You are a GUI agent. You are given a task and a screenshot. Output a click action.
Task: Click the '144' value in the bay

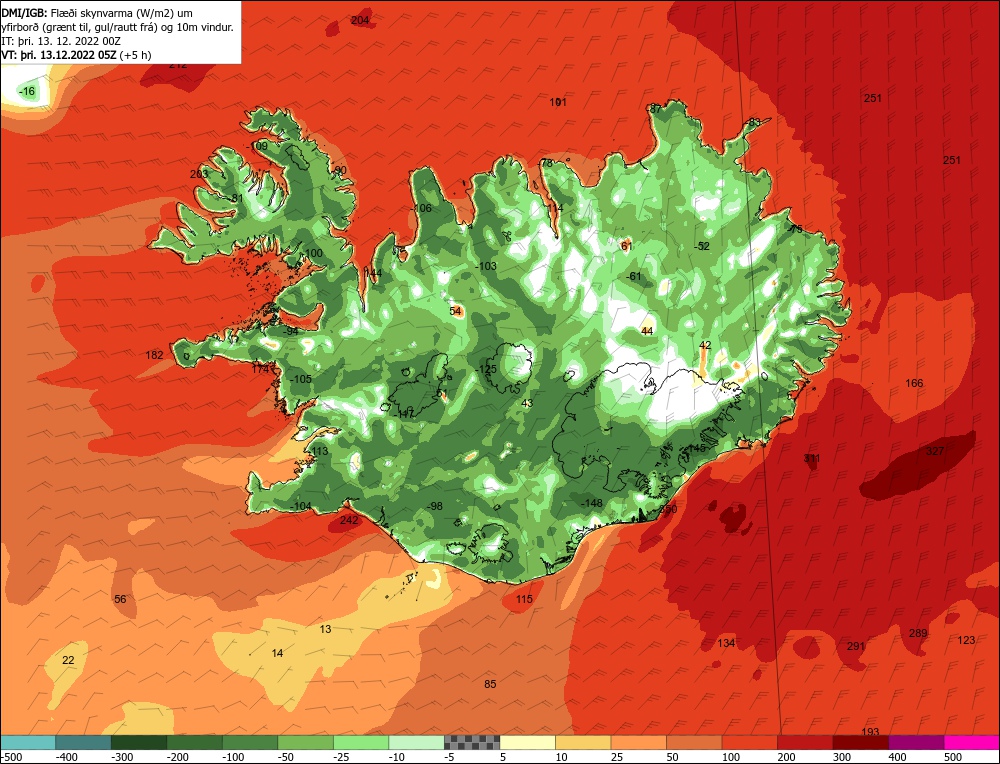click(373, 274)
